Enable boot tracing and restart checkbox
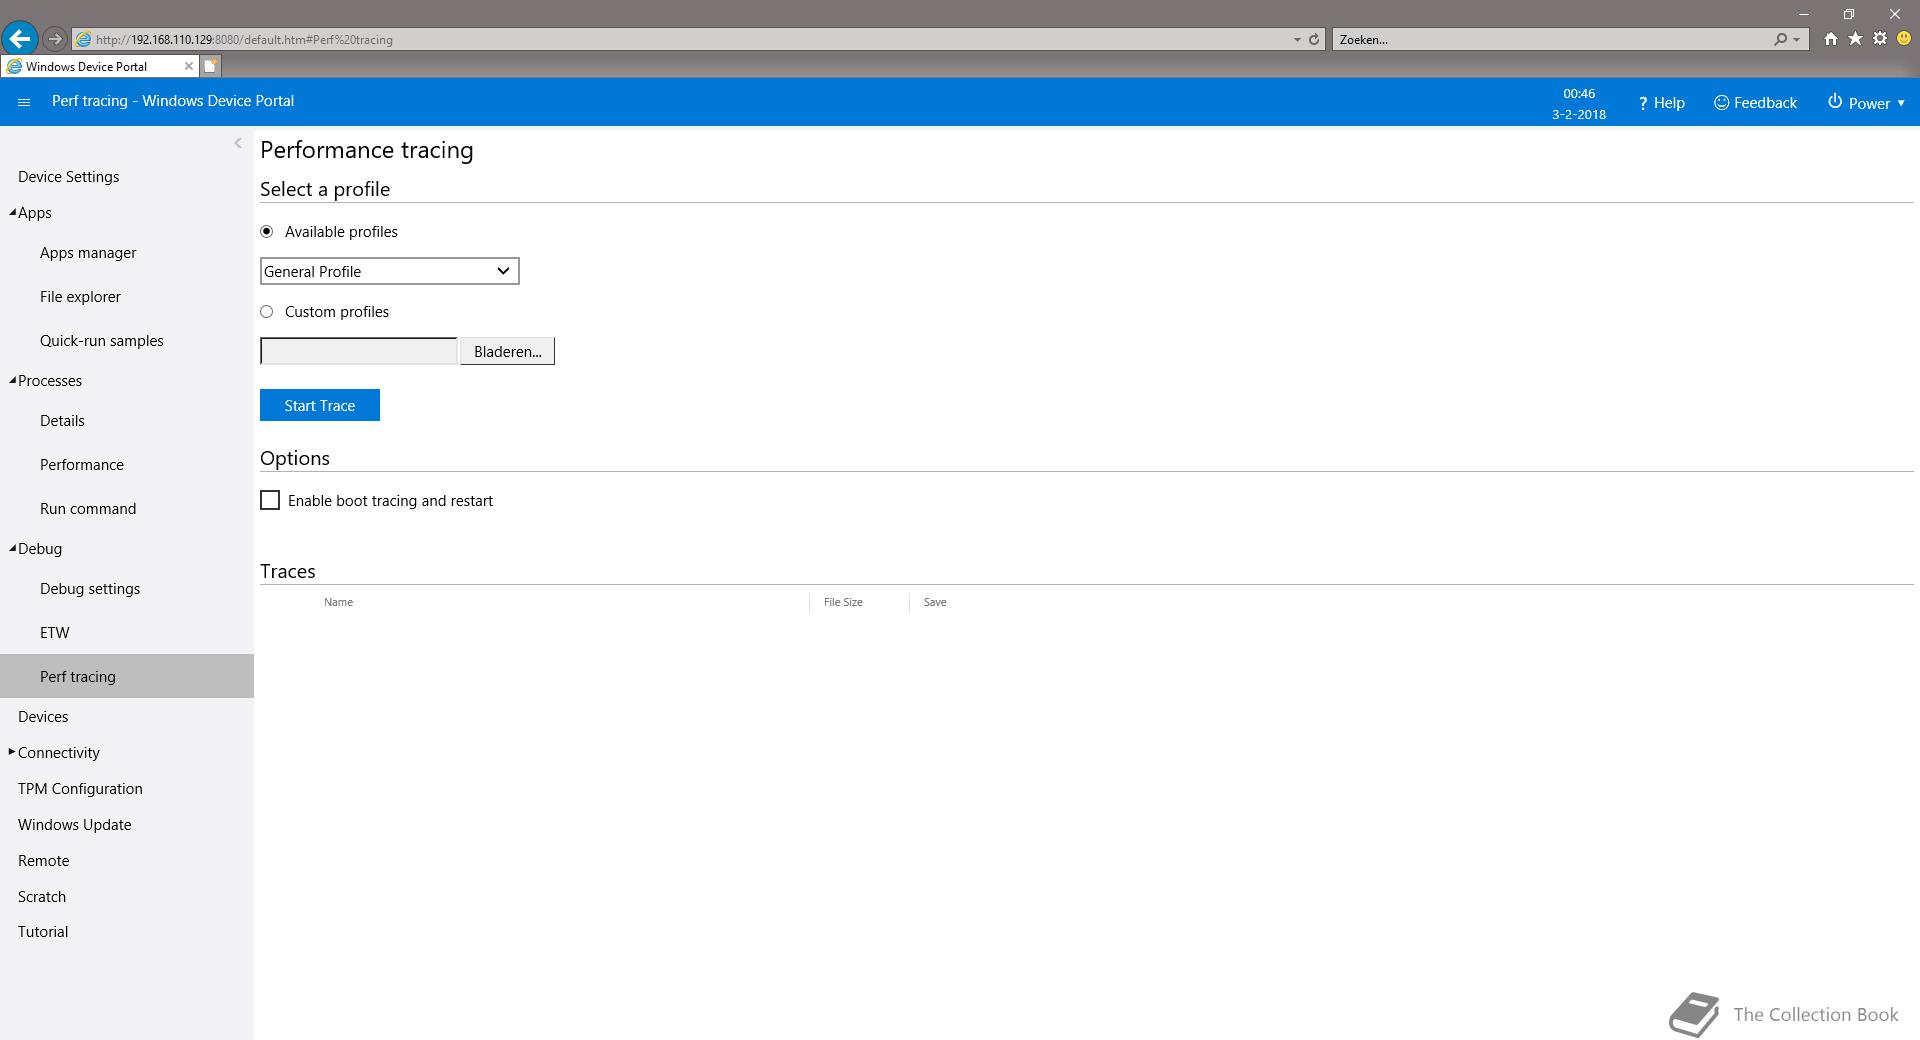1920x1040 pixels. coord(270,500)
